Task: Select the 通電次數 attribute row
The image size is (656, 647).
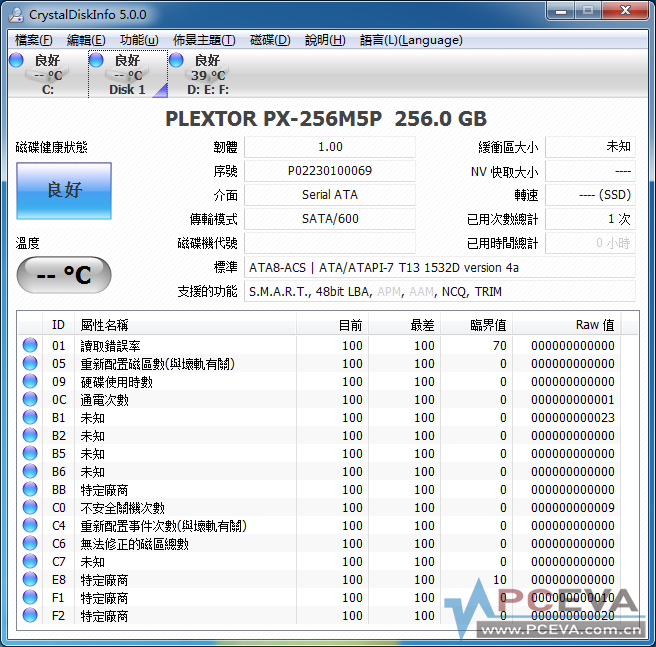Action: pyautogui.click(x=320, y=399)
